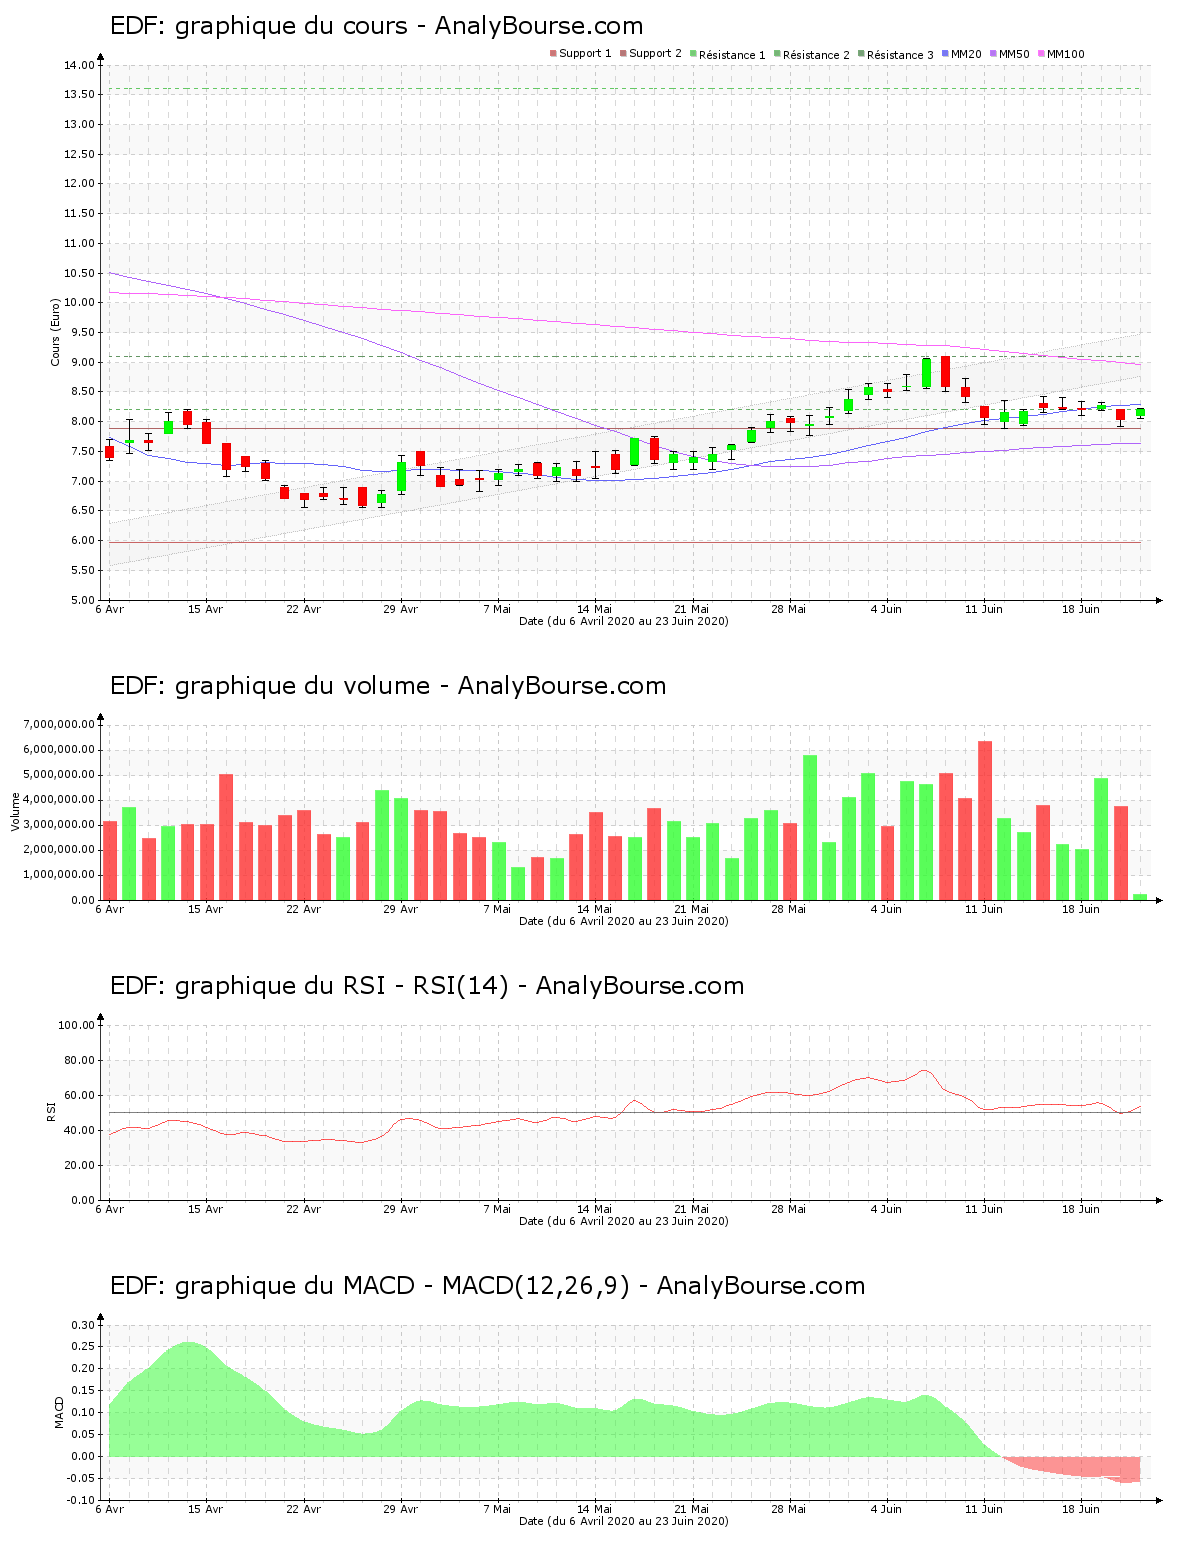This screenshot has width=1200, height=1550.
Task: Click '29 Avr' date under the price chart
Action: pyautogui.click(x=400, y=609)
